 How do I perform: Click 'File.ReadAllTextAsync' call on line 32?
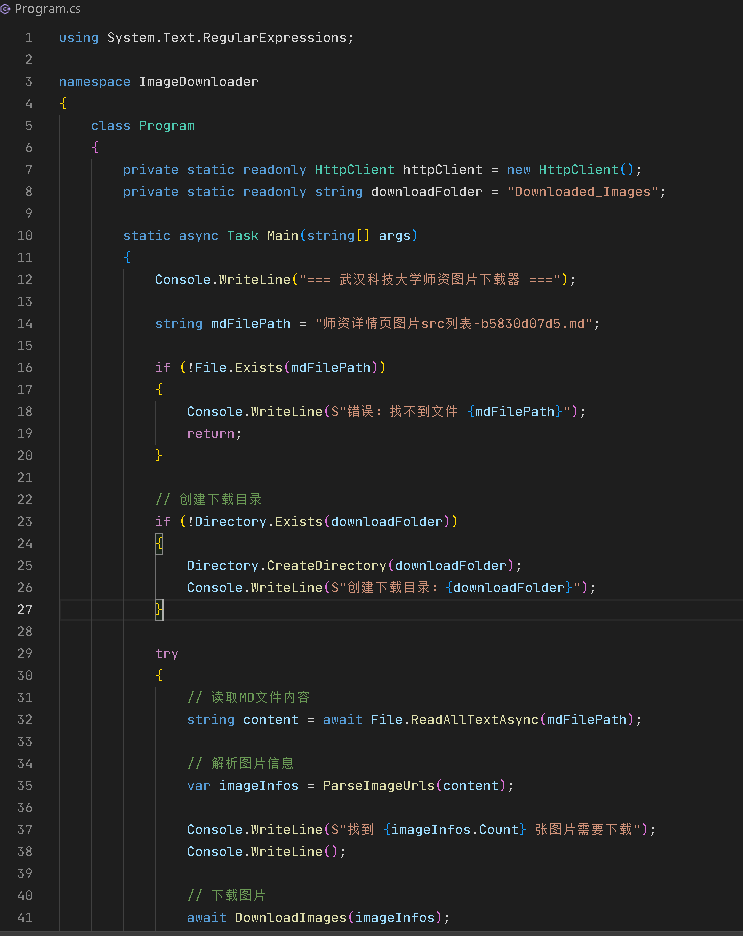click(455, 719)
